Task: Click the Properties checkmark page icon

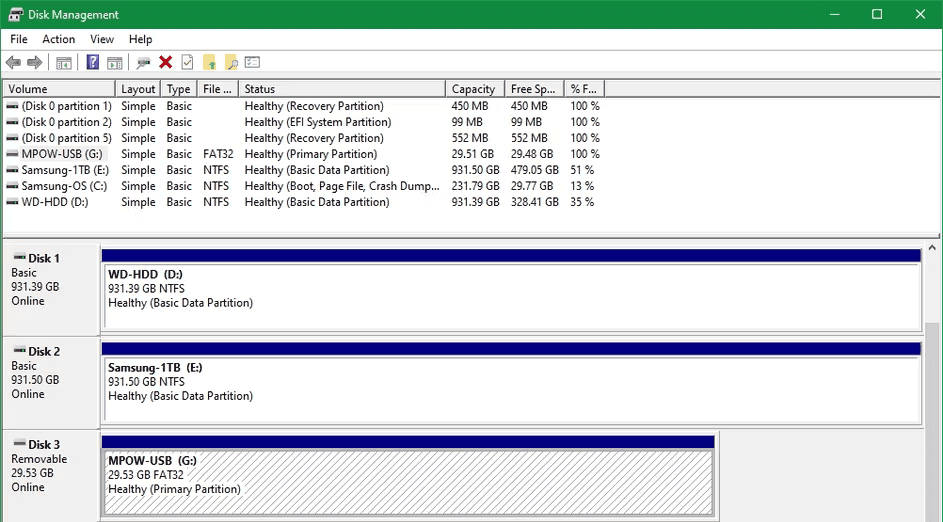Action: click(187, 63)
